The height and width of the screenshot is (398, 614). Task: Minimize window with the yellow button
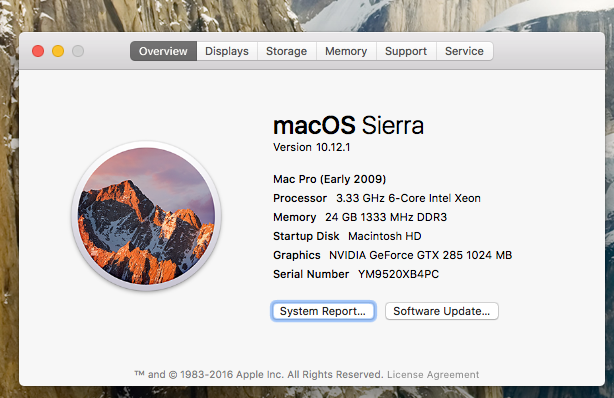58,51
